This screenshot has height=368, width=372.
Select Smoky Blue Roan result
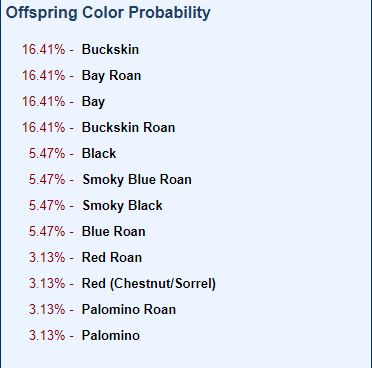coord(137,179)
